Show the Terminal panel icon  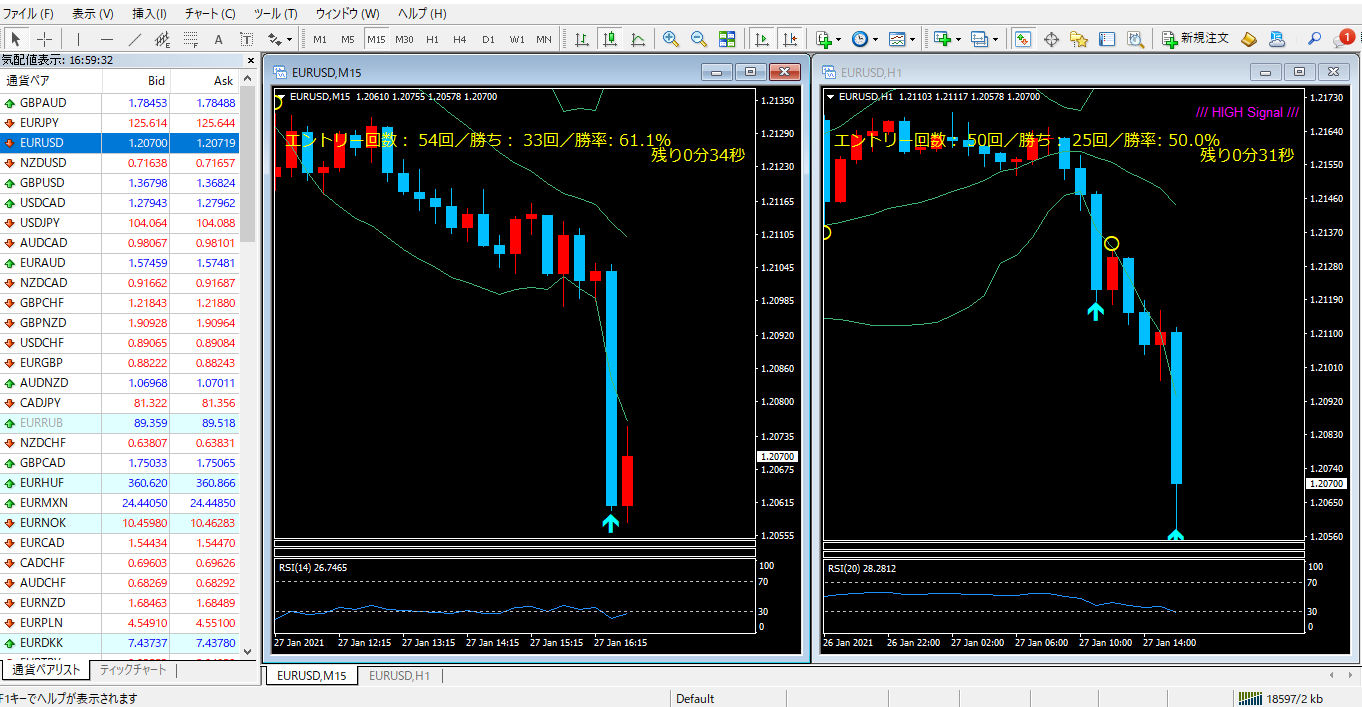click(1107, 39)
